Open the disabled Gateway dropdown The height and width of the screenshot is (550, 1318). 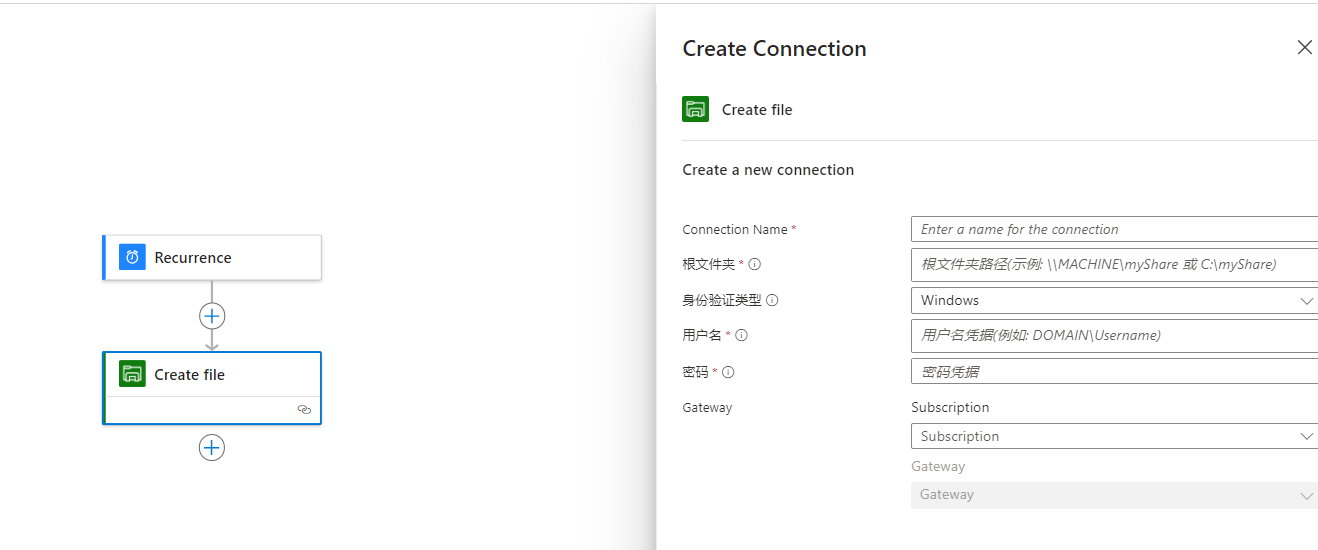[x=1114, y=495]
